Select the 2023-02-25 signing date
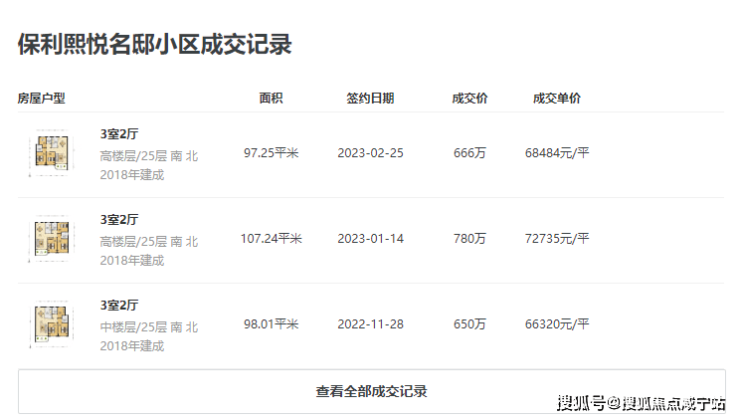Image resolution: width=740 pixels, height=420 pixels. point(370,153)
